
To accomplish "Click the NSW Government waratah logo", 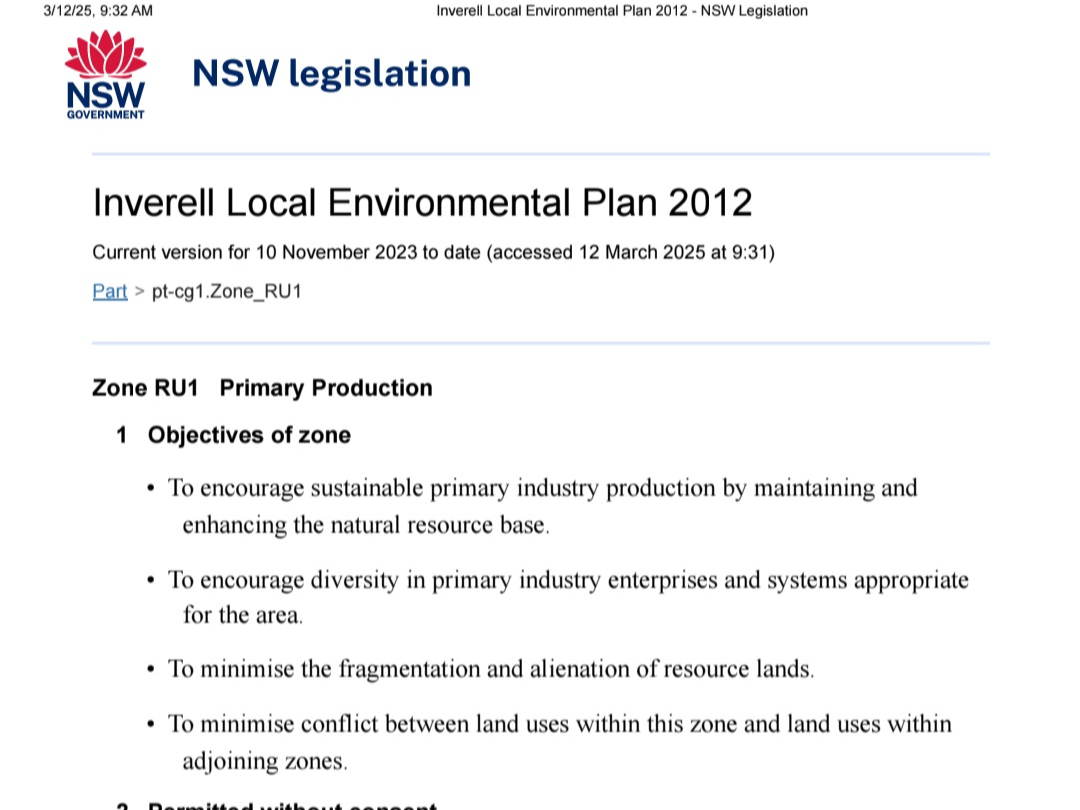I will 105,75.
